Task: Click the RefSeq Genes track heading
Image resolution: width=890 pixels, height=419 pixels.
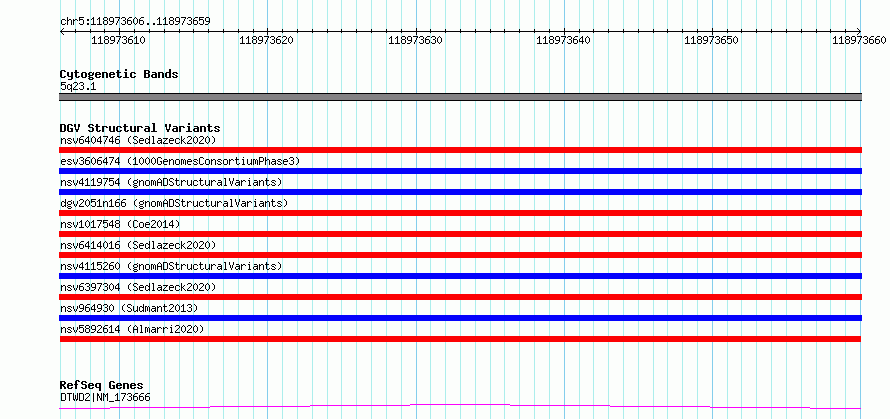Action: 101,386
